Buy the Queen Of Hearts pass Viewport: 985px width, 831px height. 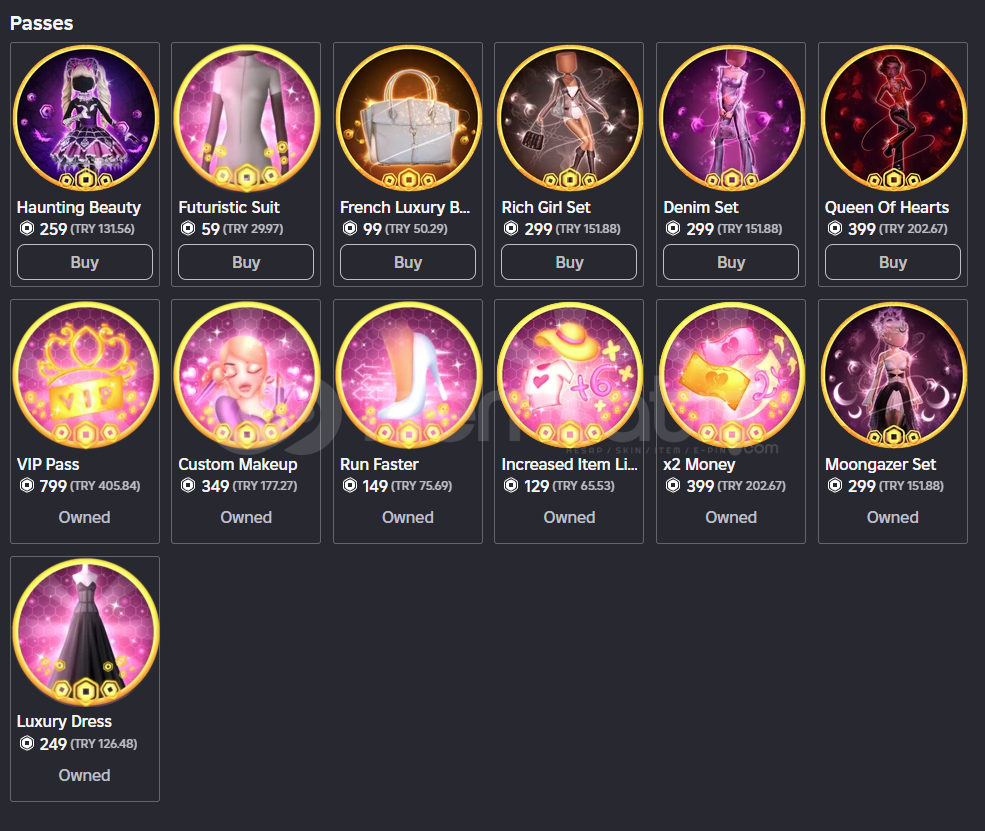[893, 262]
